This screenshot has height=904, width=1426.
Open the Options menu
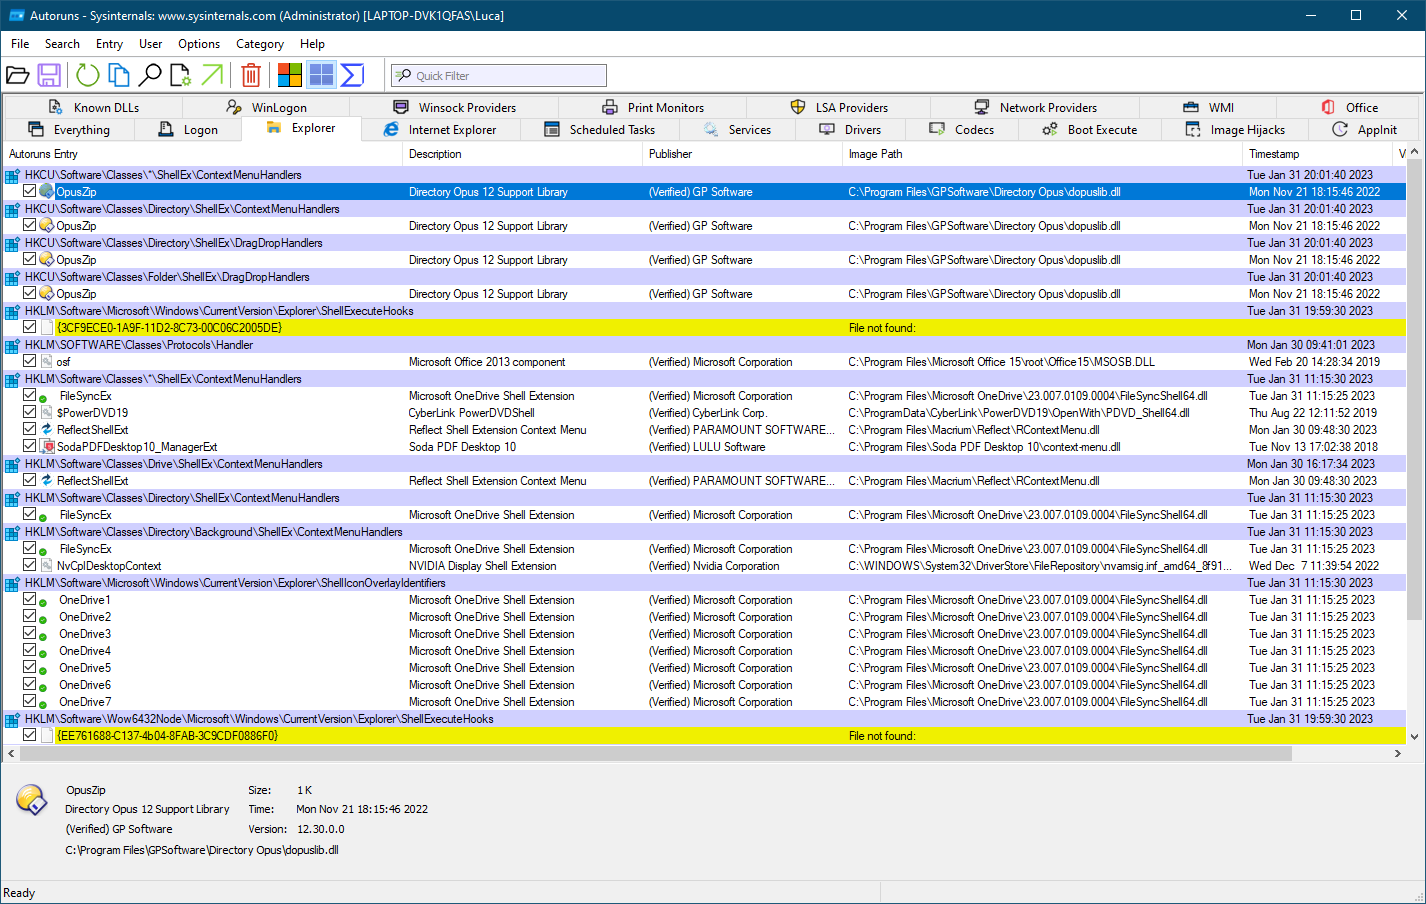click(x=199, y=44)
